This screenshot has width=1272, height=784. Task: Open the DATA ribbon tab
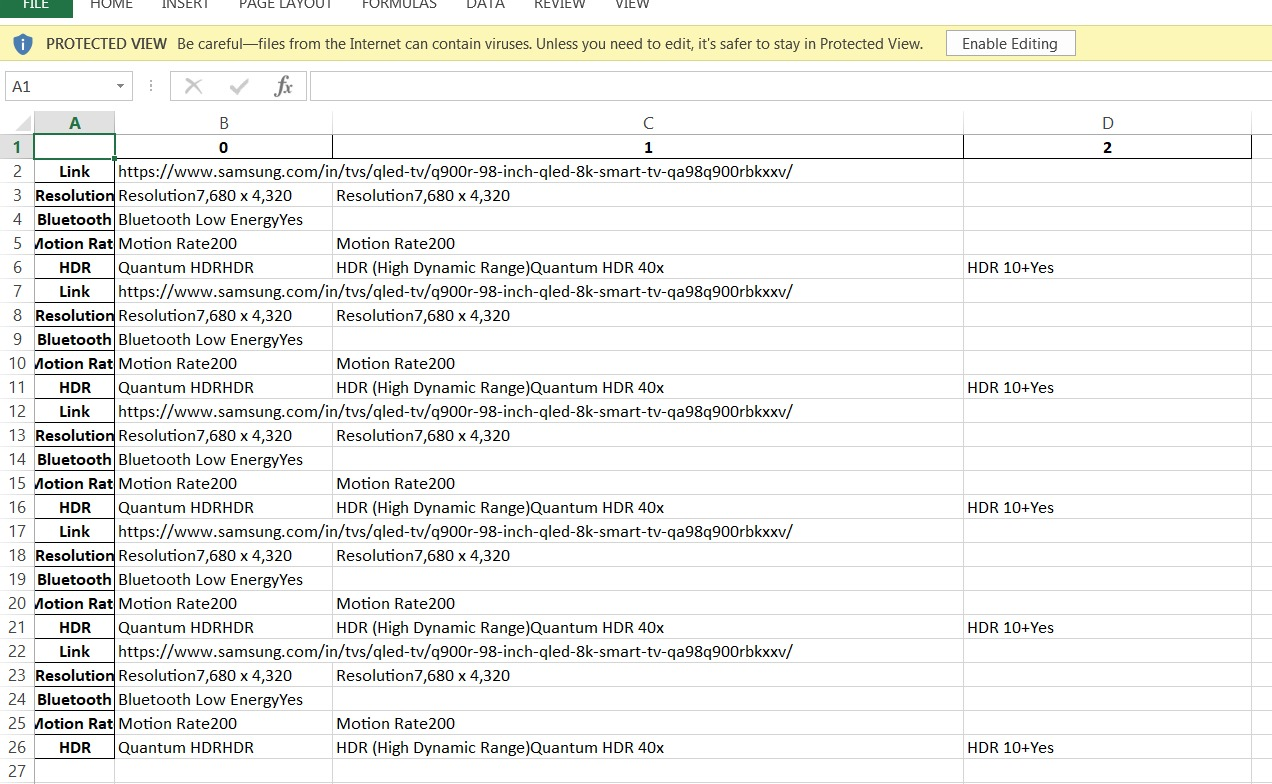(485, 5)
